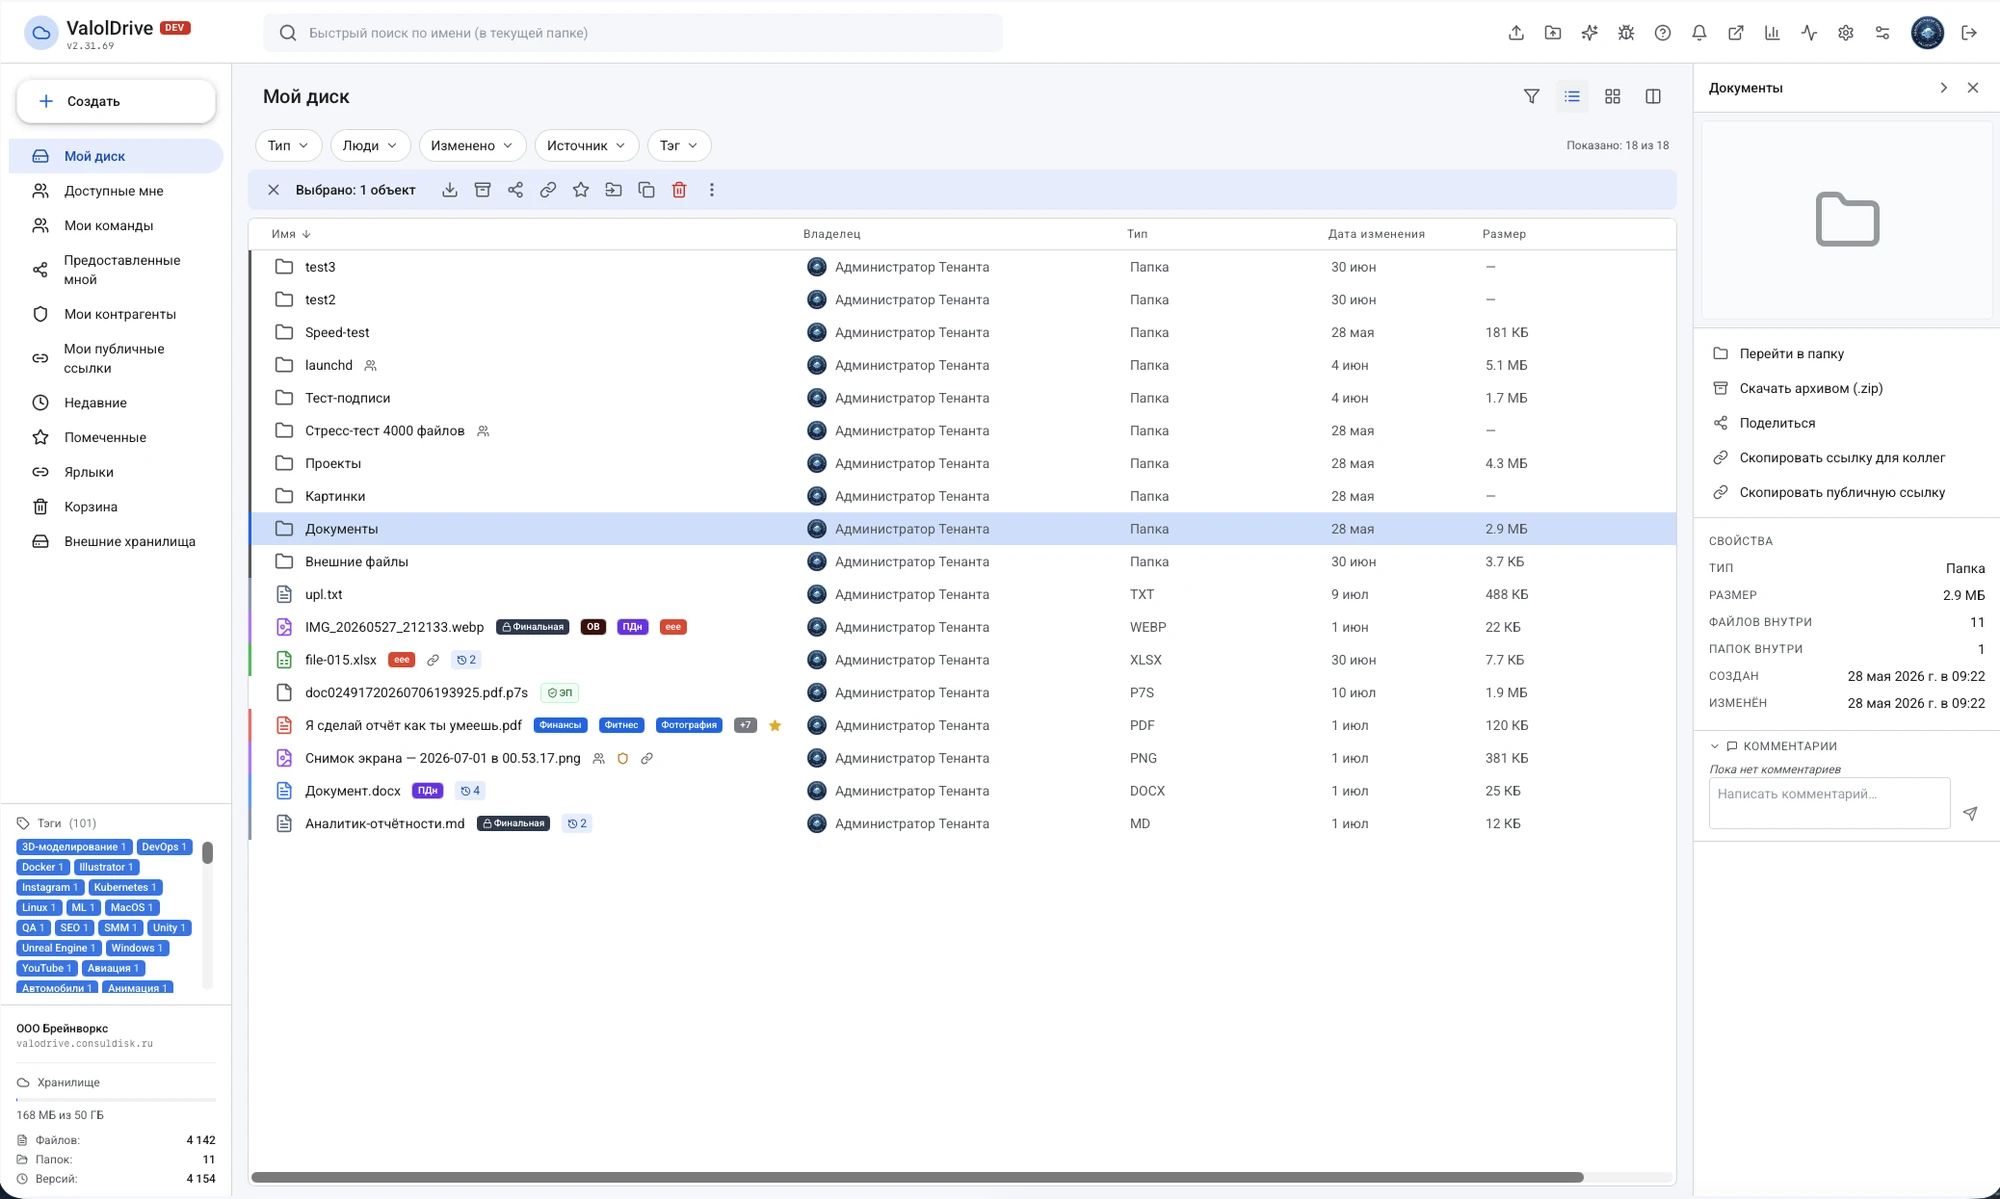Toggle the side panel split view
Screen dimensions: 2000x1199
coord(1653,96)
